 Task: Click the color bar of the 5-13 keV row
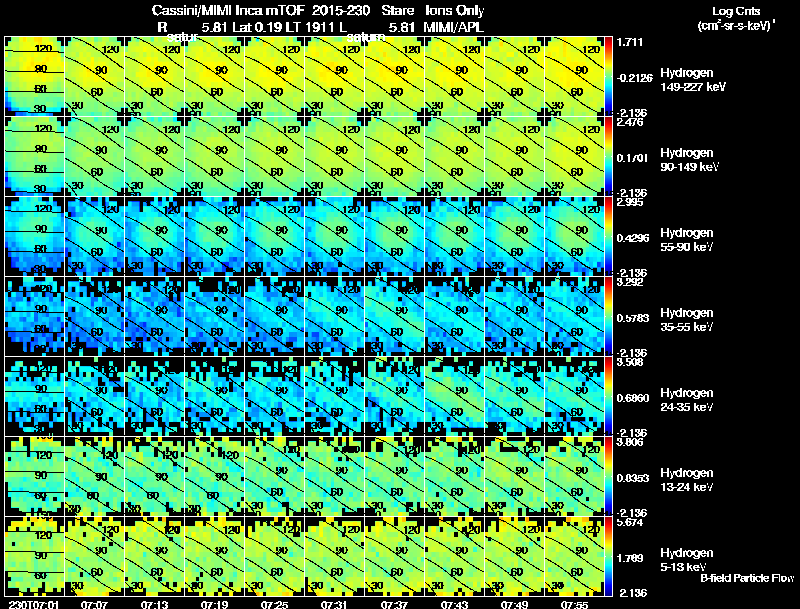click(608, 556)
